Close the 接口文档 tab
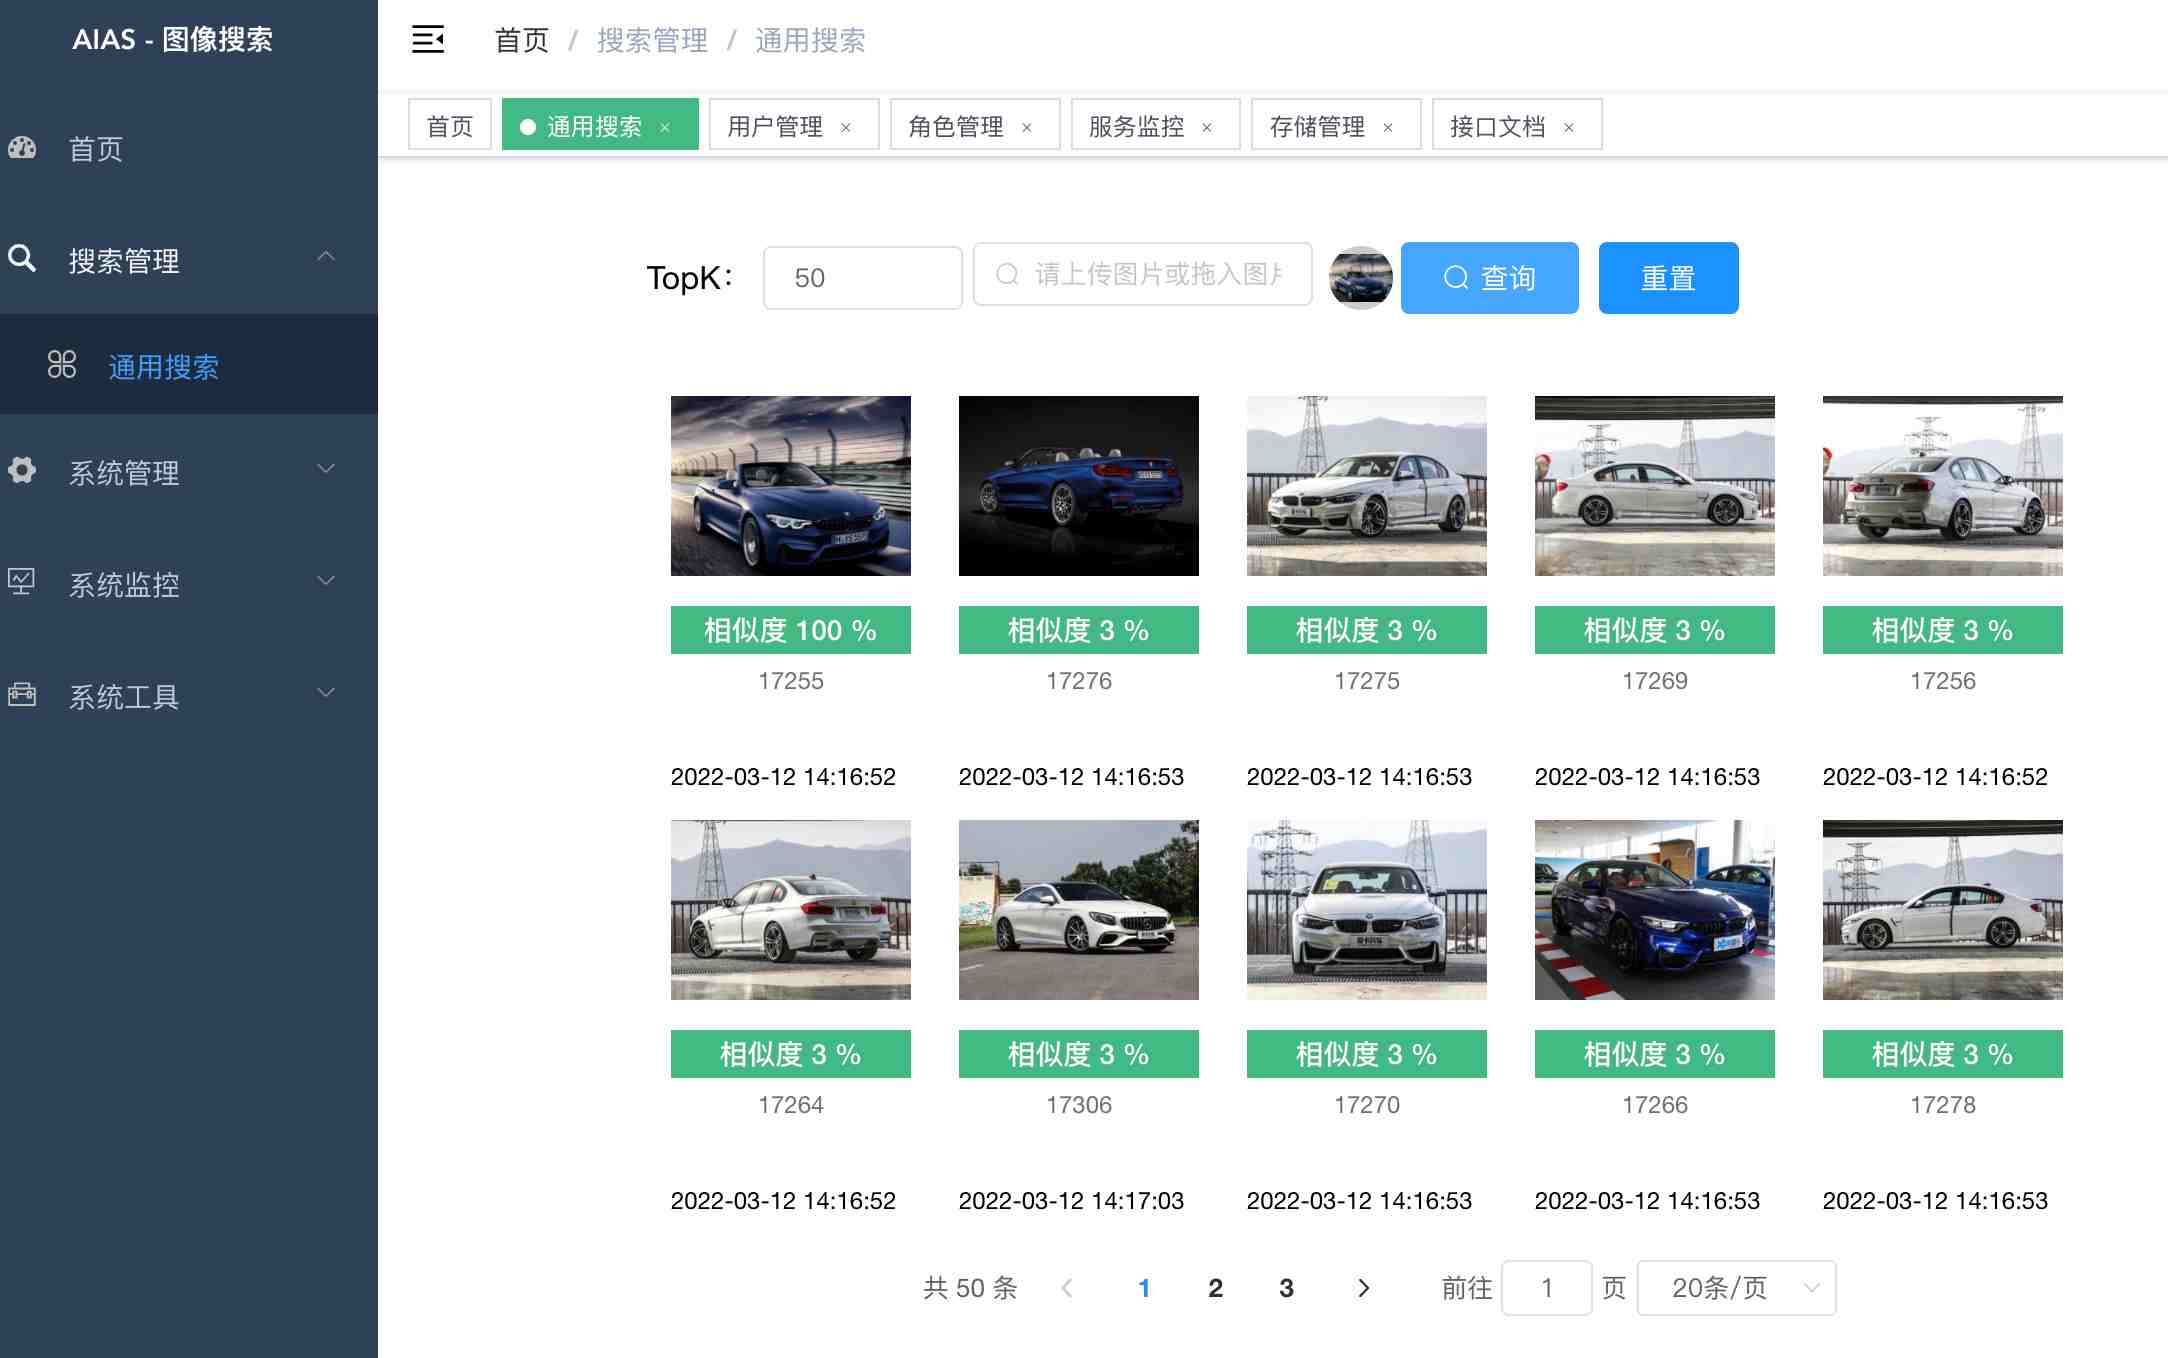This screenshot has height=1358, width=2168. tap(1569, 127)
